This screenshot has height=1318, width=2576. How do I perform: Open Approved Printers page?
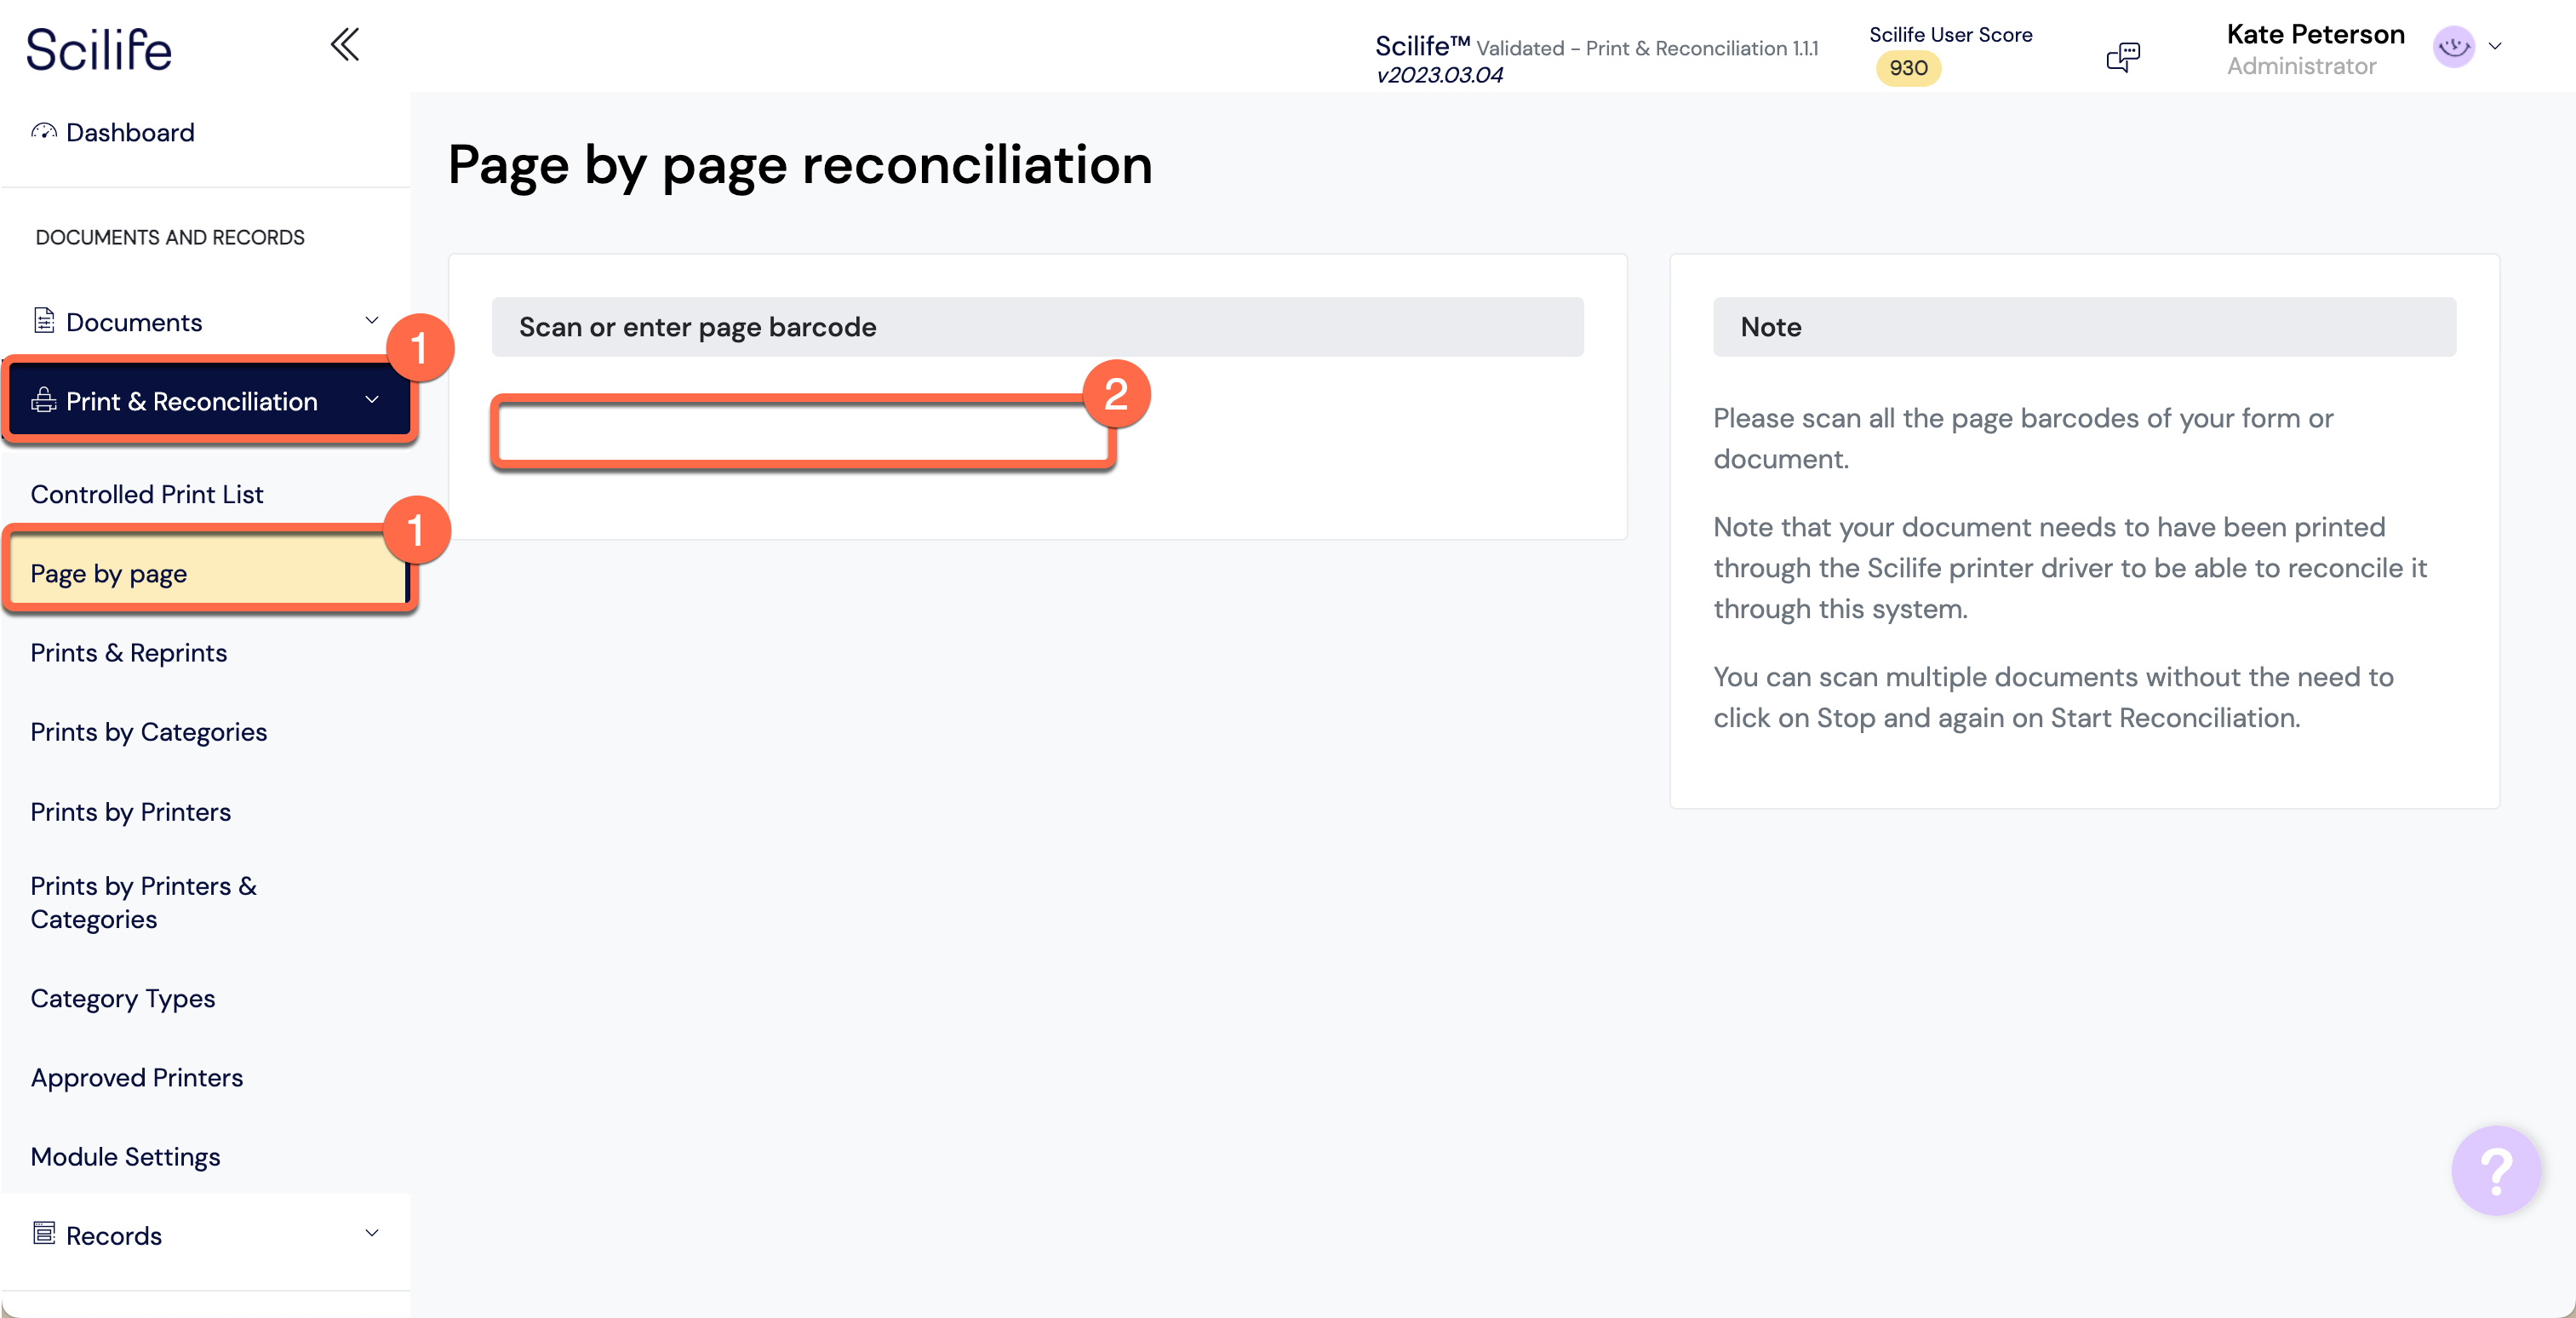coord(137,1077)
